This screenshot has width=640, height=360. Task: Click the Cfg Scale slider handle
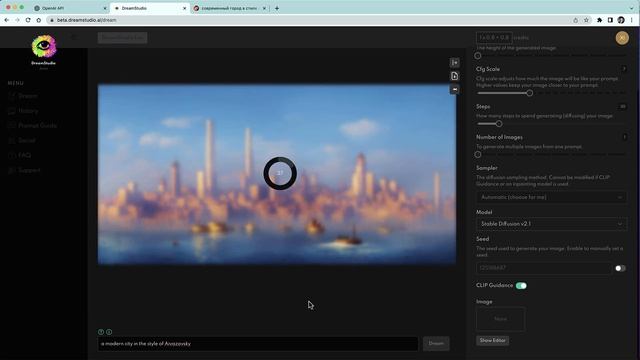(529, 93)
